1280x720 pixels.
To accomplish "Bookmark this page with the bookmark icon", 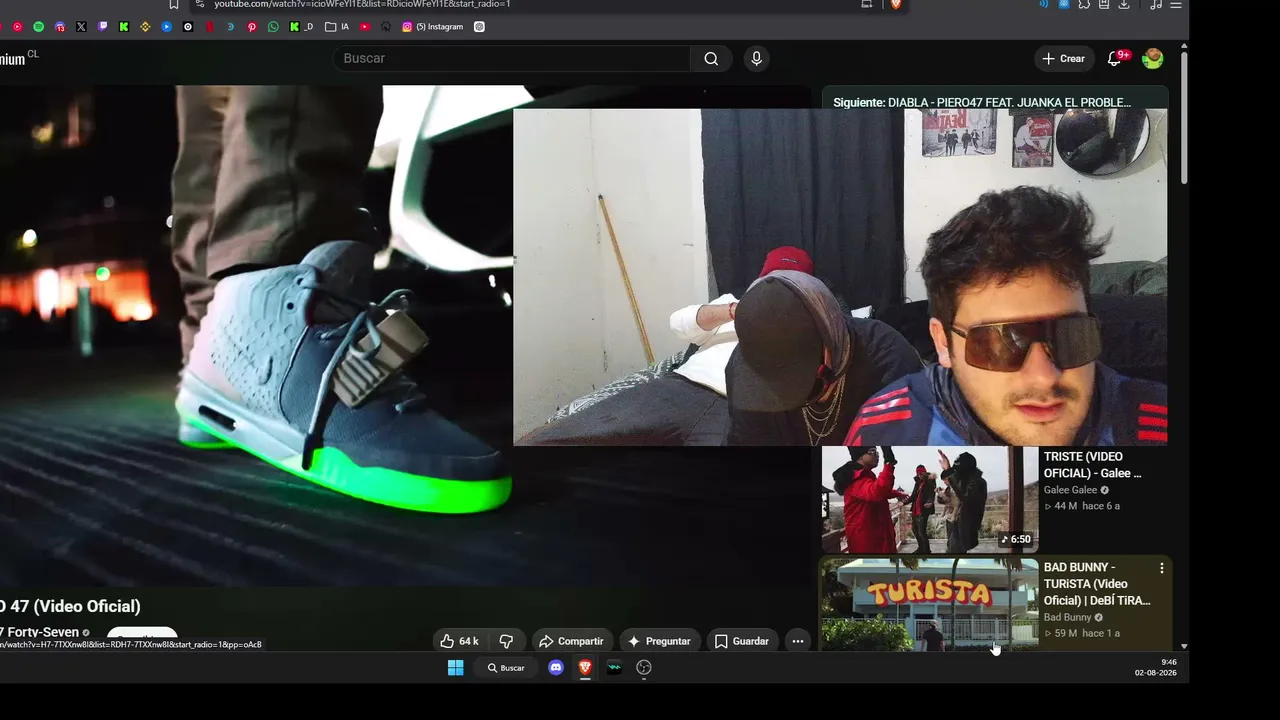I will tap(174, 4).
